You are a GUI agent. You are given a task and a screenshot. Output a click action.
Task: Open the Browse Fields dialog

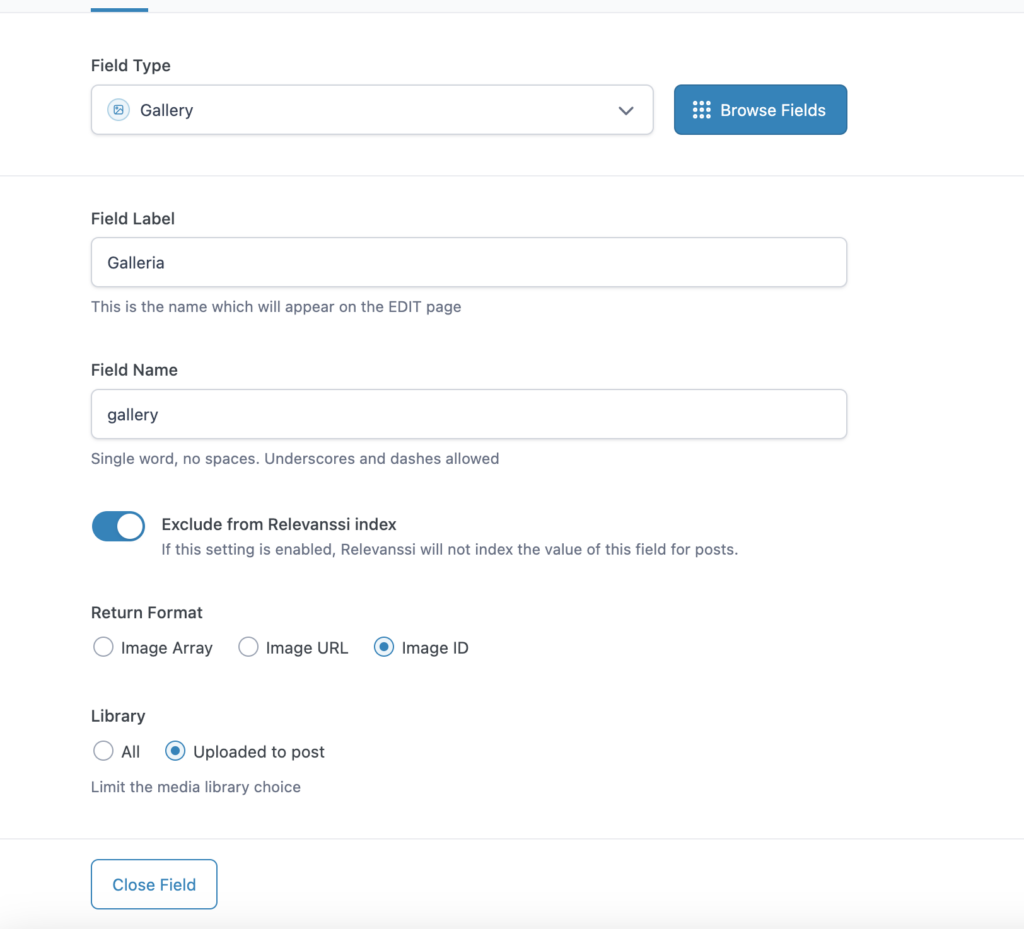point(760,110)
